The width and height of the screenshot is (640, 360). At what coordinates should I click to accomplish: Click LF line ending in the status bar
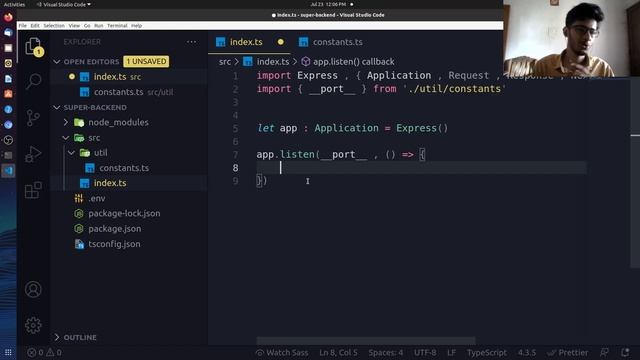451,353
